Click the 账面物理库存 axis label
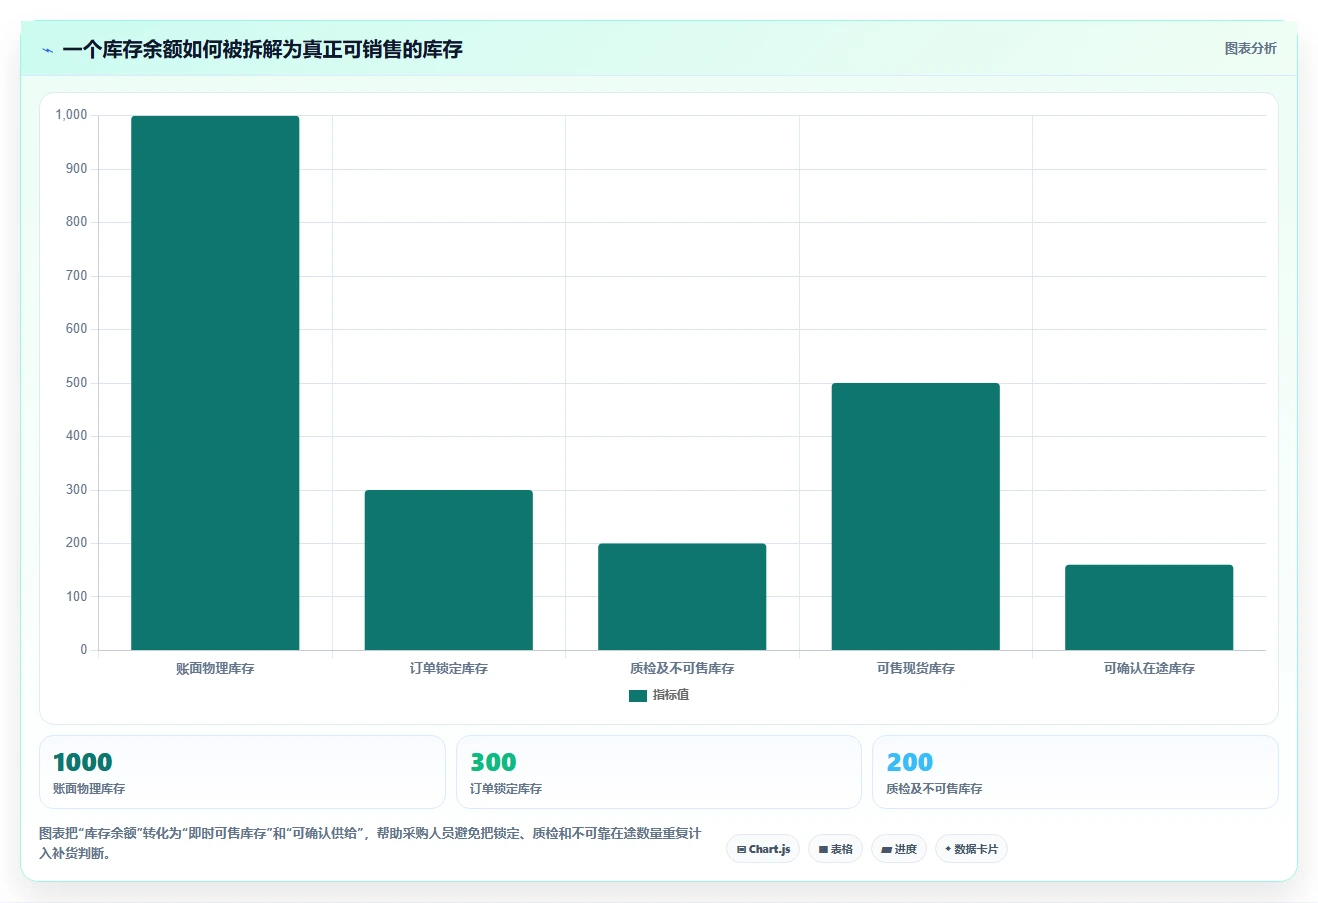Viewport: 1318px width, 903px height. 215,668
